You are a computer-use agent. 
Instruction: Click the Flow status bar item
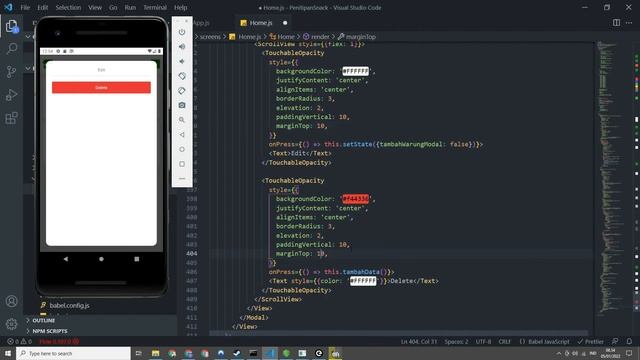[59, 341]
